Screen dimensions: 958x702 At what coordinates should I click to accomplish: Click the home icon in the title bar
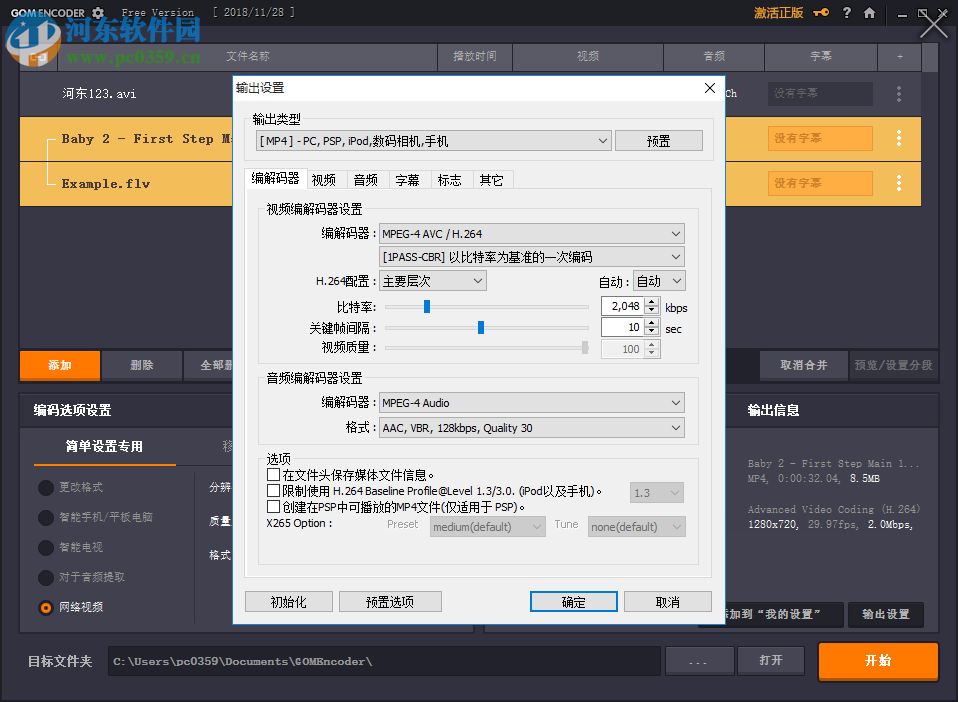[x=868, y=13]
